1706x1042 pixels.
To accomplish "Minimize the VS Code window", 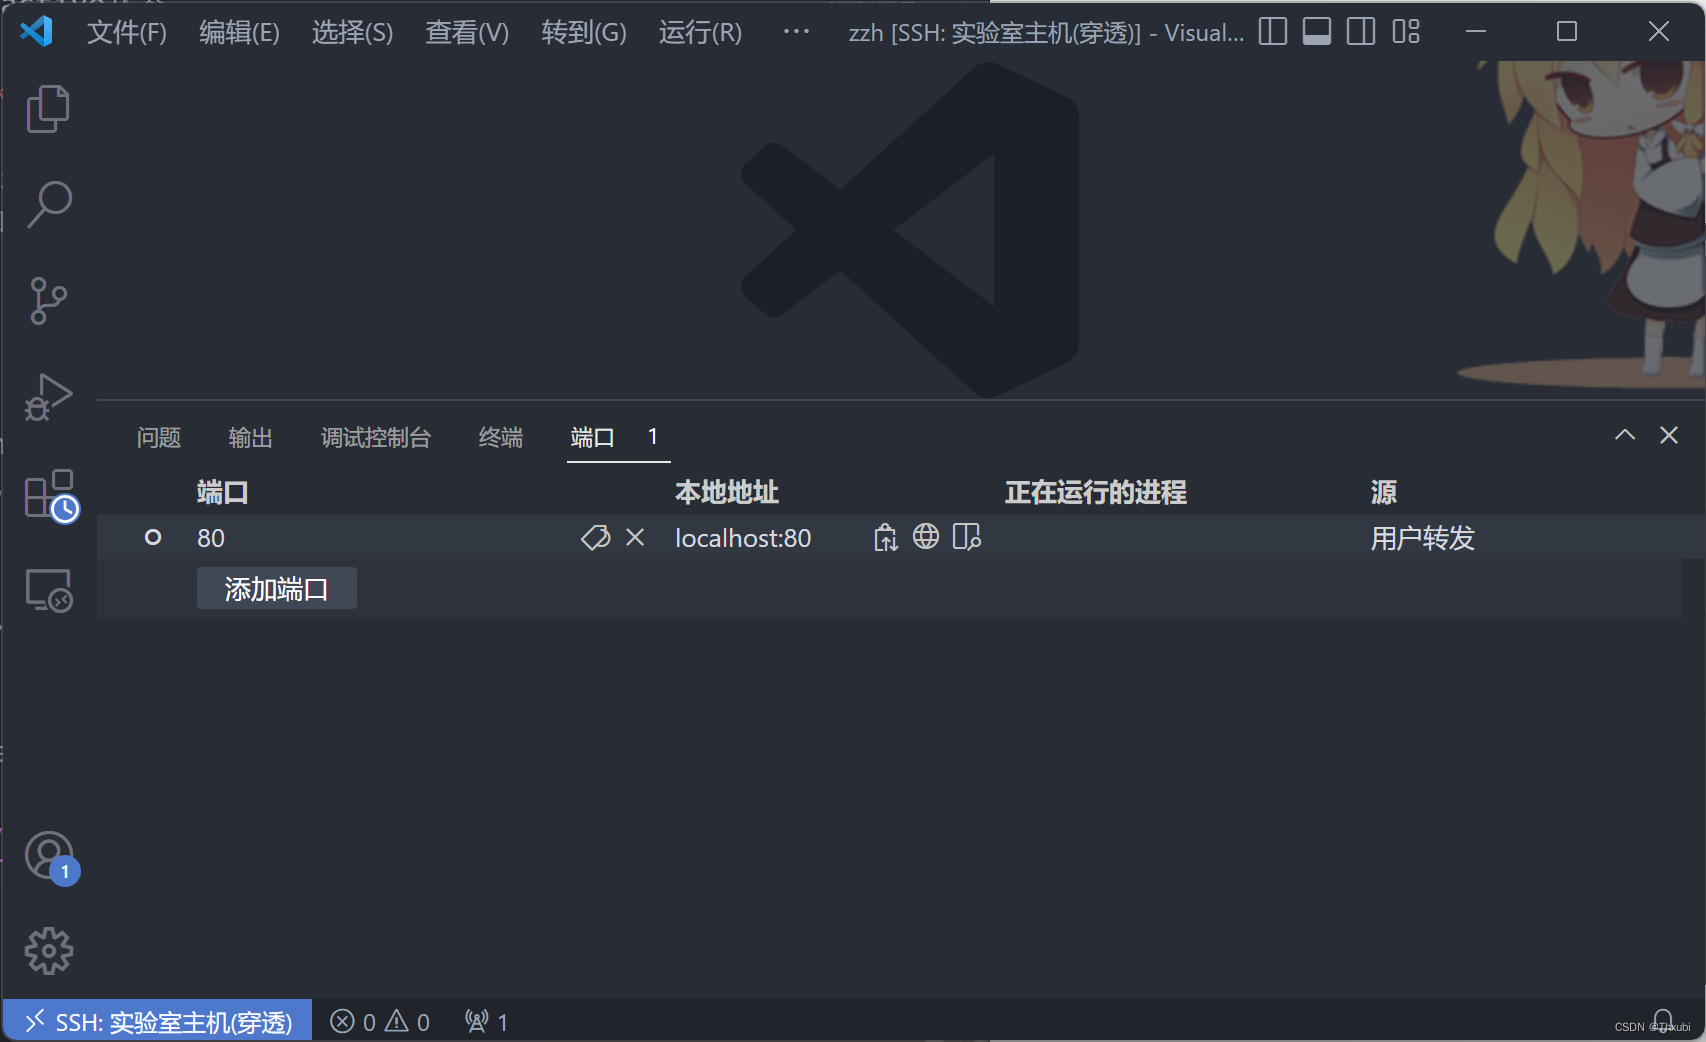I will click(1476, 32).
